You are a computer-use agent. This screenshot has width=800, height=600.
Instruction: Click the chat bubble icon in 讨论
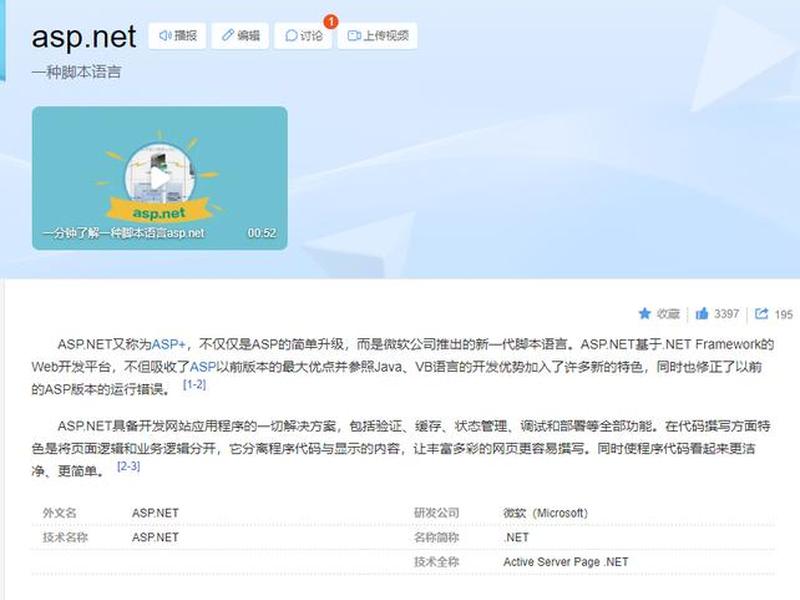[291, 36]
